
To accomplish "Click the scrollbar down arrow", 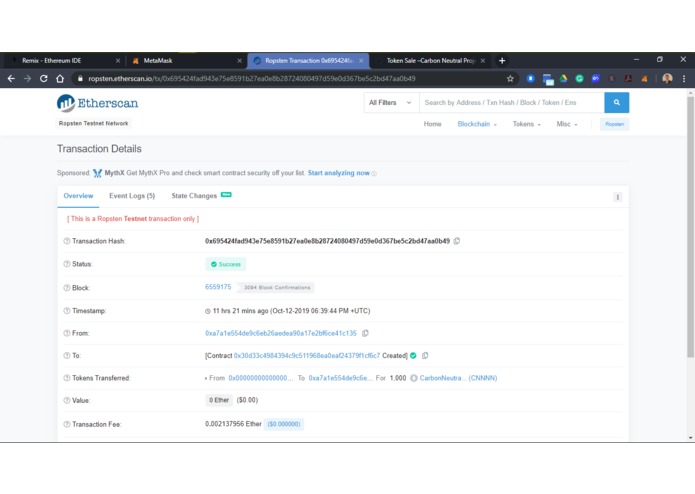I will click(x=690, y=438).
